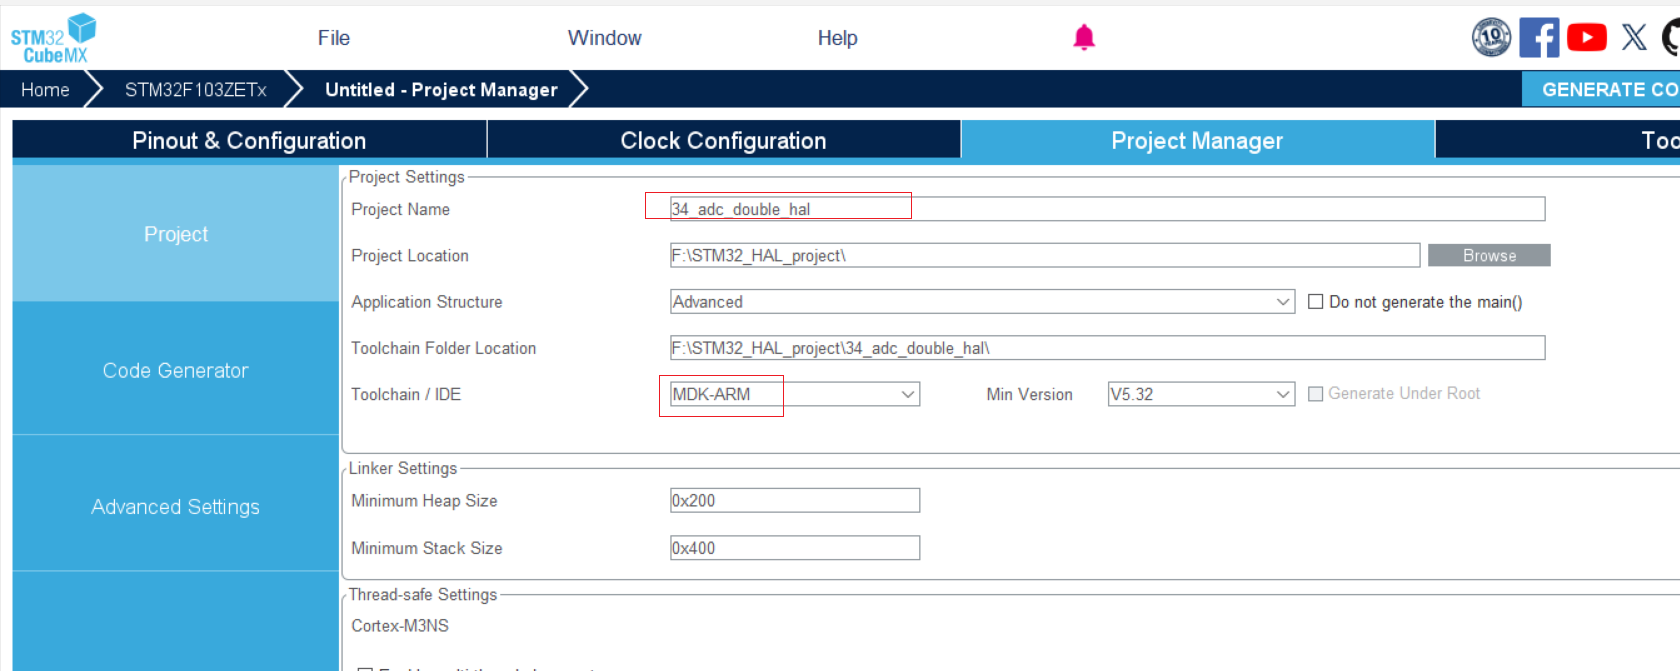Screen dimensions: 1680x671
Task: Click the Thread-safe Settings group label
Action: click(423, 595)
